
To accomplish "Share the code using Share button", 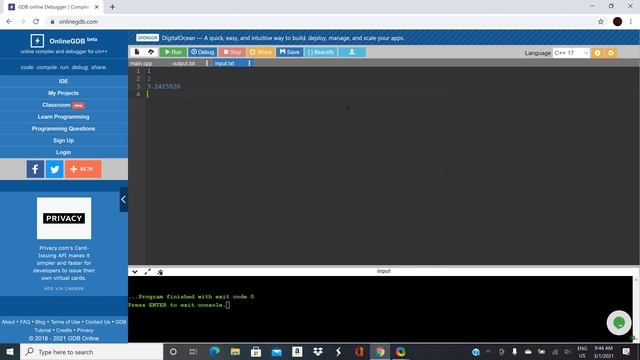I will point(260,52).
